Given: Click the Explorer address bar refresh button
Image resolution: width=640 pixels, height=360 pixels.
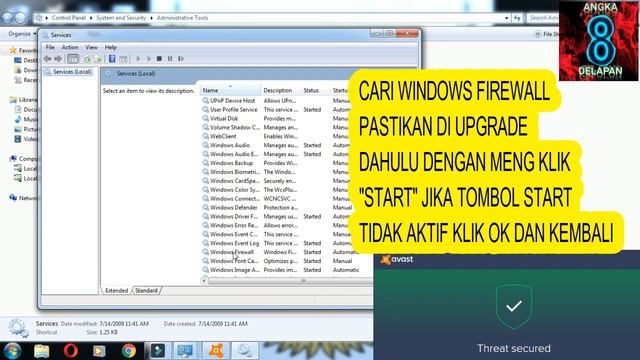Looking at the screenshot, I should [517, 18].
